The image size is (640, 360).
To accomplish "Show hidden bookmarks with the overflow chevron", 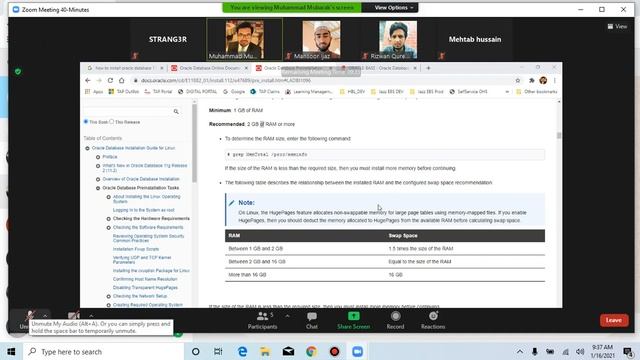I will 507,92.
